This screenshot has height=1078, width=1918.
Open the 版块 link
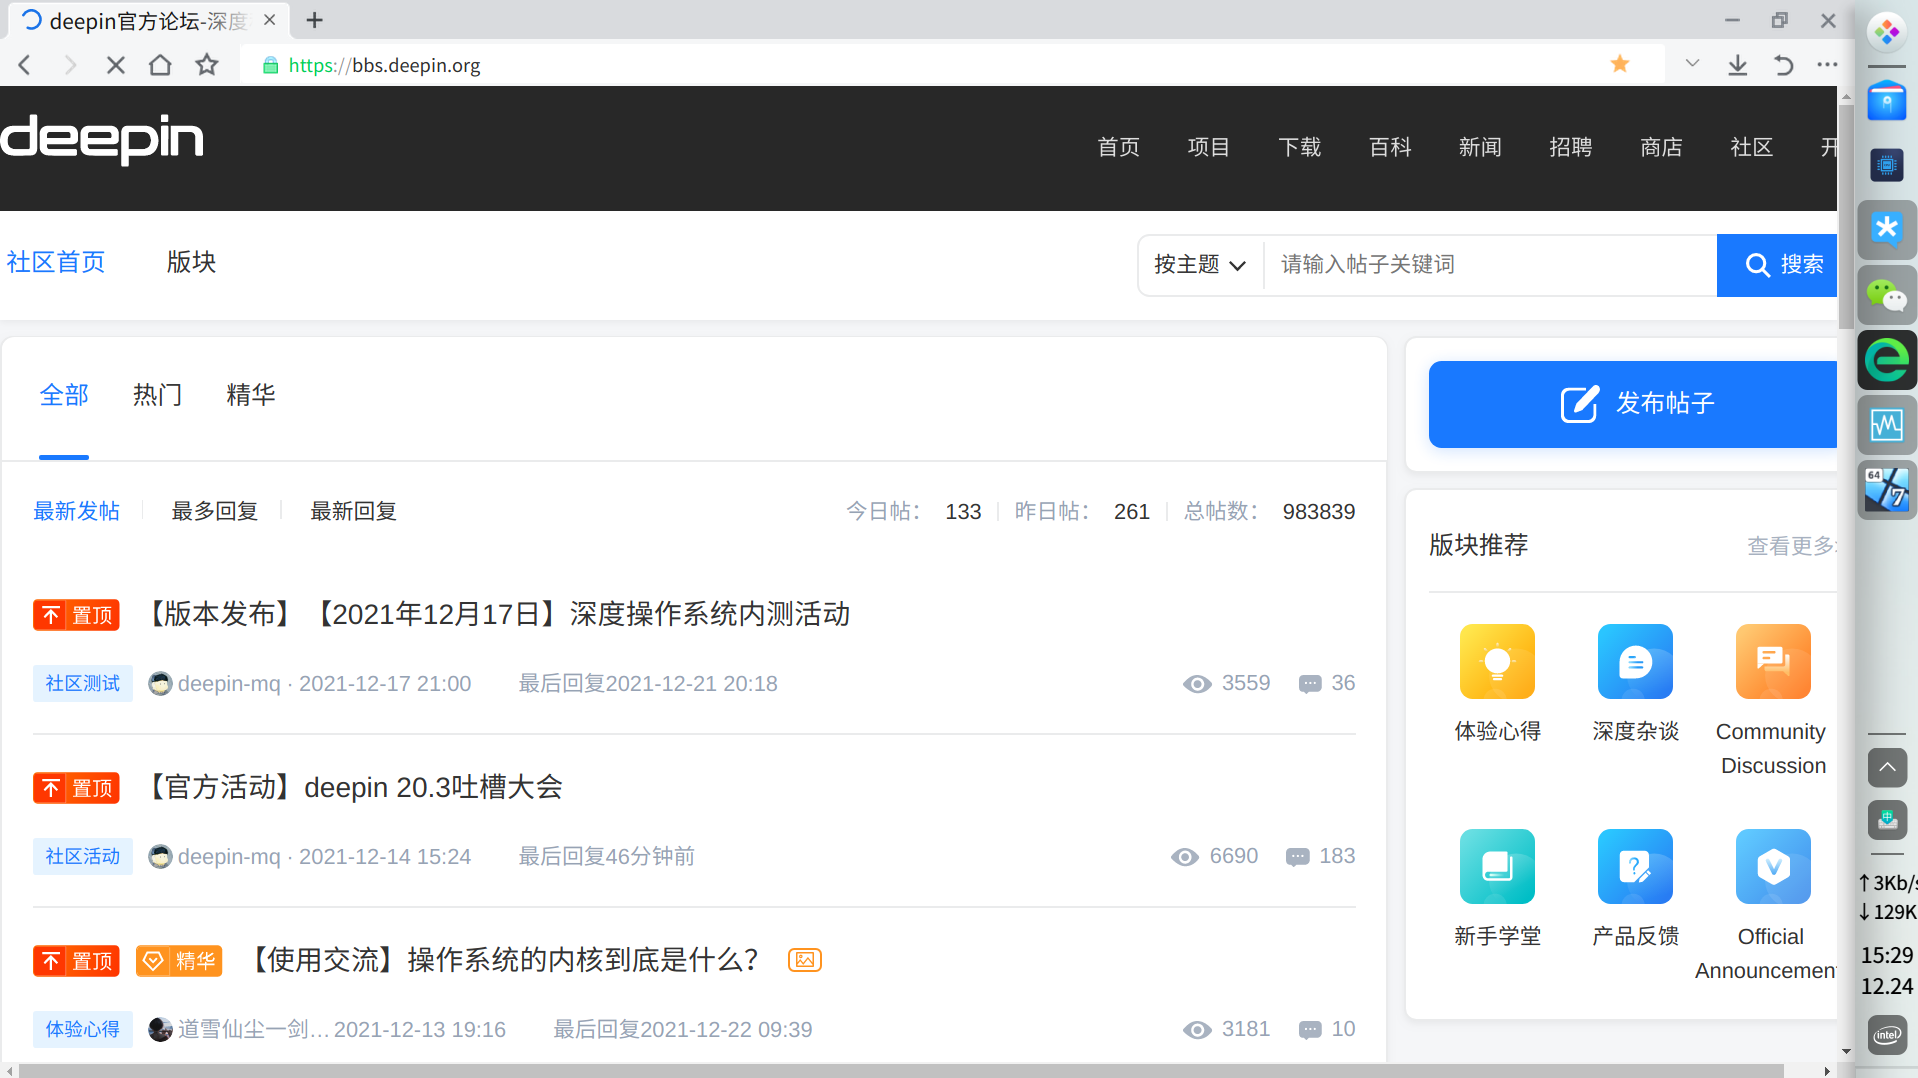(x=191, y=262)
